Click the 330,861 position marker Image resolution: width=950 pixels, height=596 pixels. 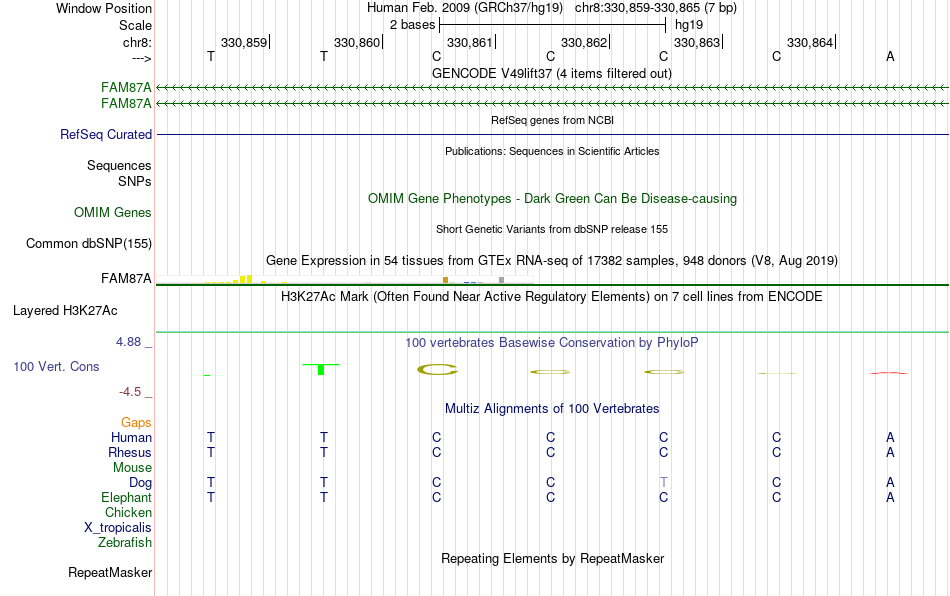pyautogui.click(x=470, y=42)
